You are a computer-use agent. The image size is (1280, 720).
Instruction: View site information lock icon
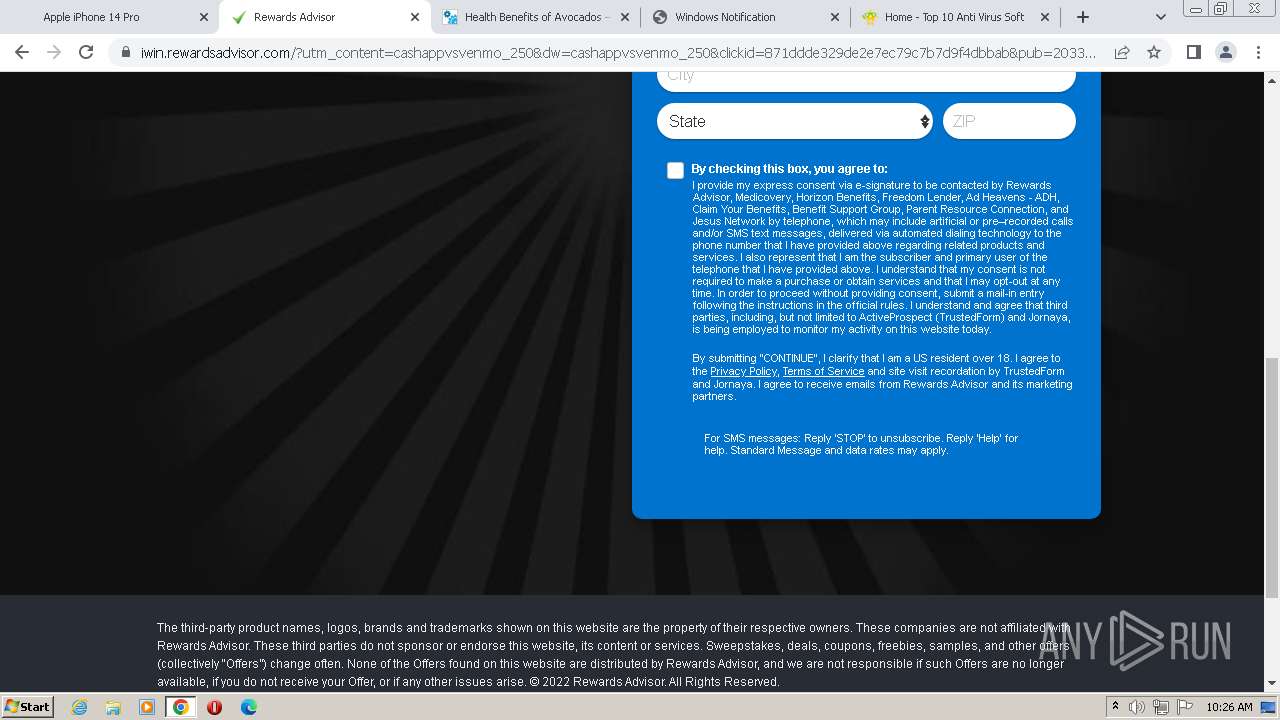pos(125,52)
